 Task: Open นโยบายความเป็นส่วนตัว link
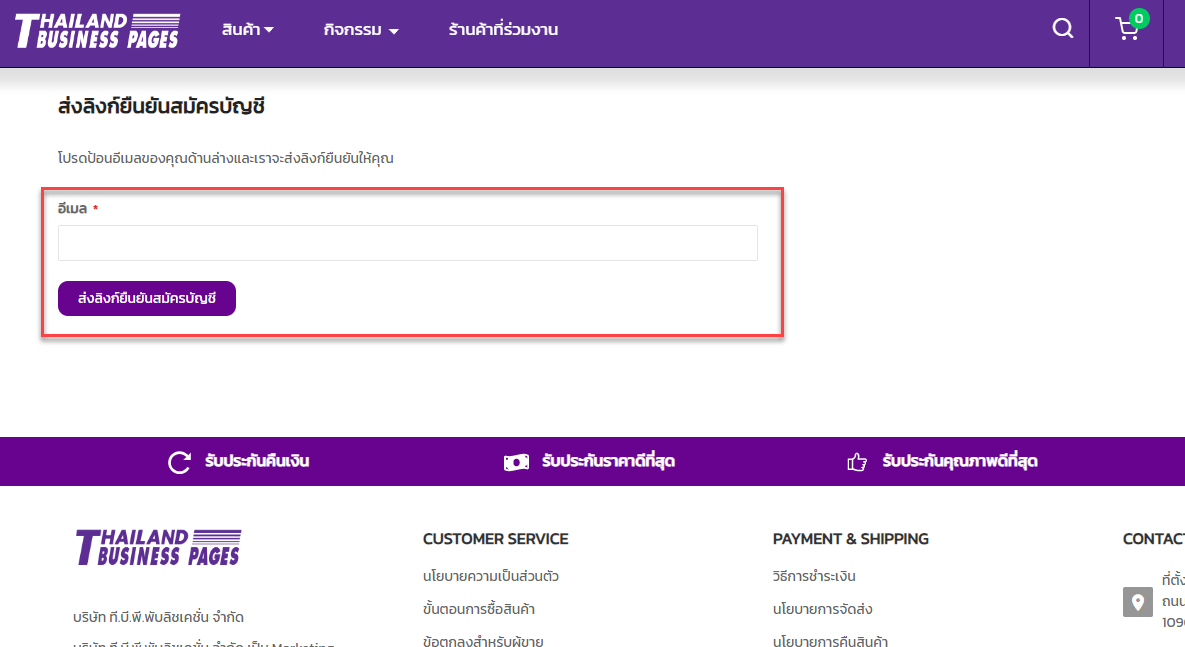coord(490,576)
